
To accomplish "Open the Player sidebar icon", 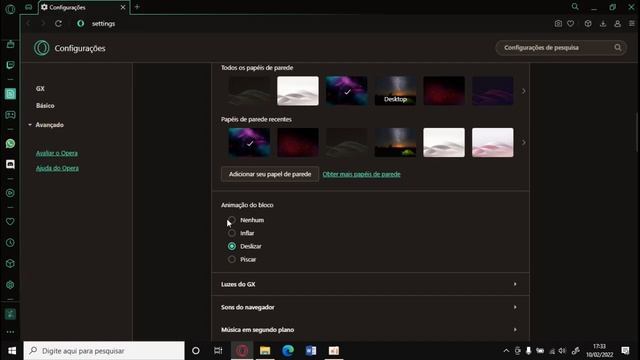I will pos(10,193).
